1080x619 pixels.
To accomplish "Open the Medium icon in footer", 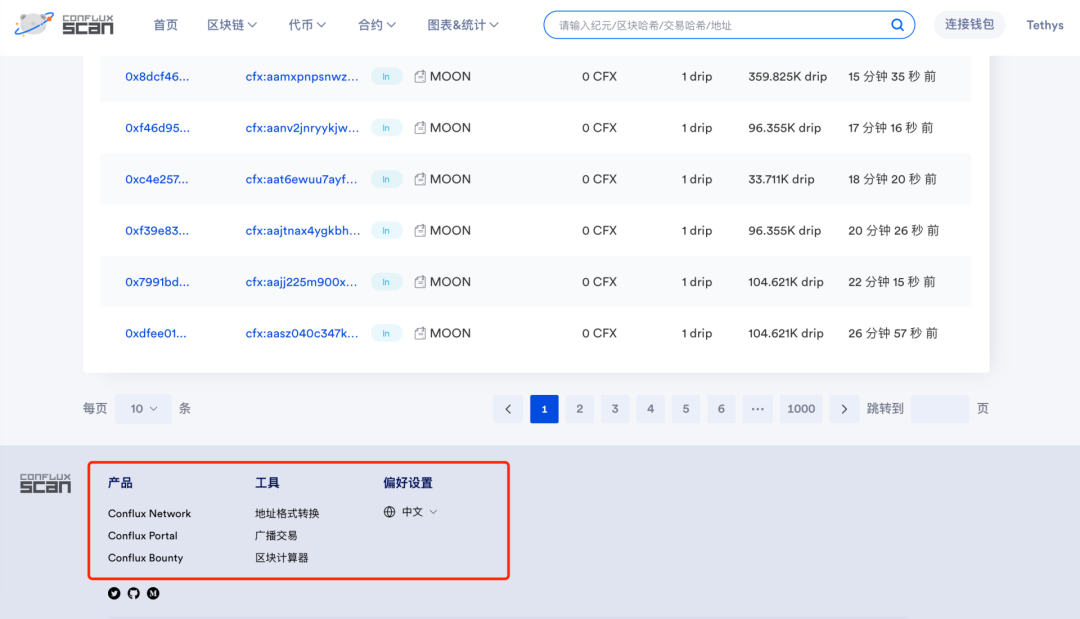I will [153, 593].
